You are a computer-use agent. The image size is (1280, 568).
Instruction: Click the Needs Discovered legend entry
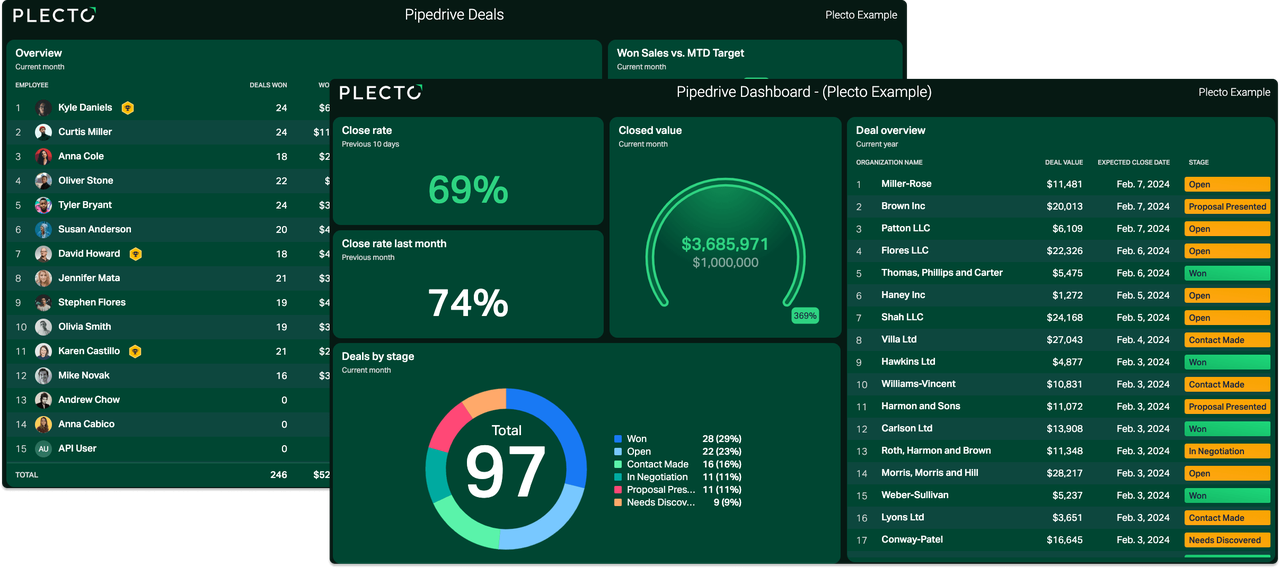coord(677,502)
